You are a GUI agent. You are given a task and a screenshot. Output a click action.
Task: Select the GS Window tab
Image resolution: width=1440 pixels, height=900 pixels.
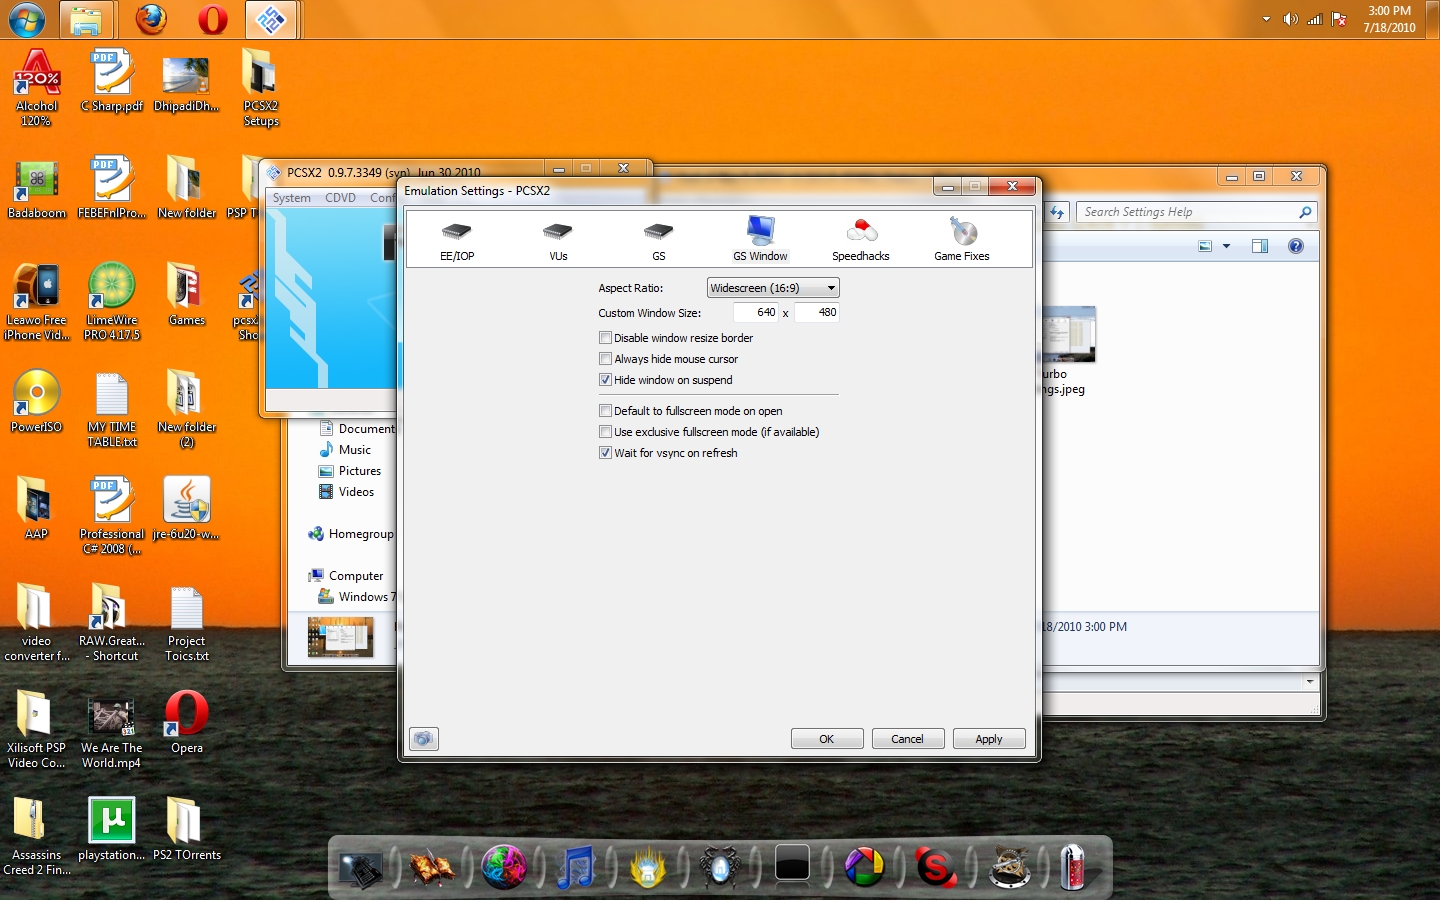tap(760, 240)
